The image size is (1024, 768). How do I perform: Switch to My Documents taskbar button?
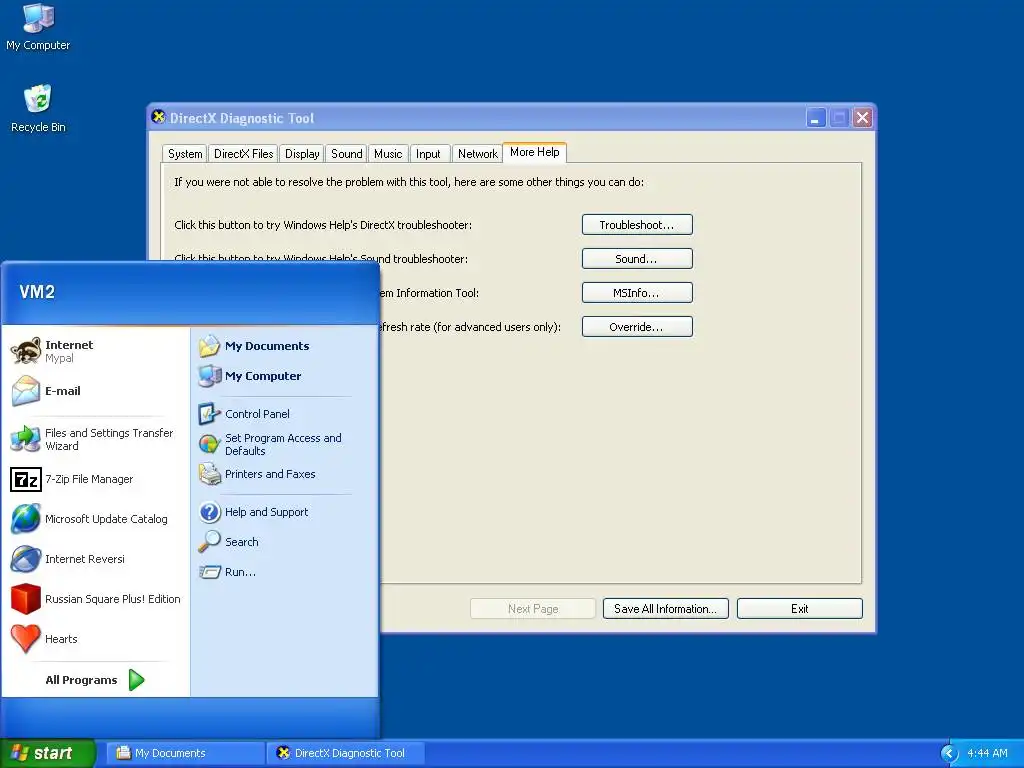pos(185,753)
